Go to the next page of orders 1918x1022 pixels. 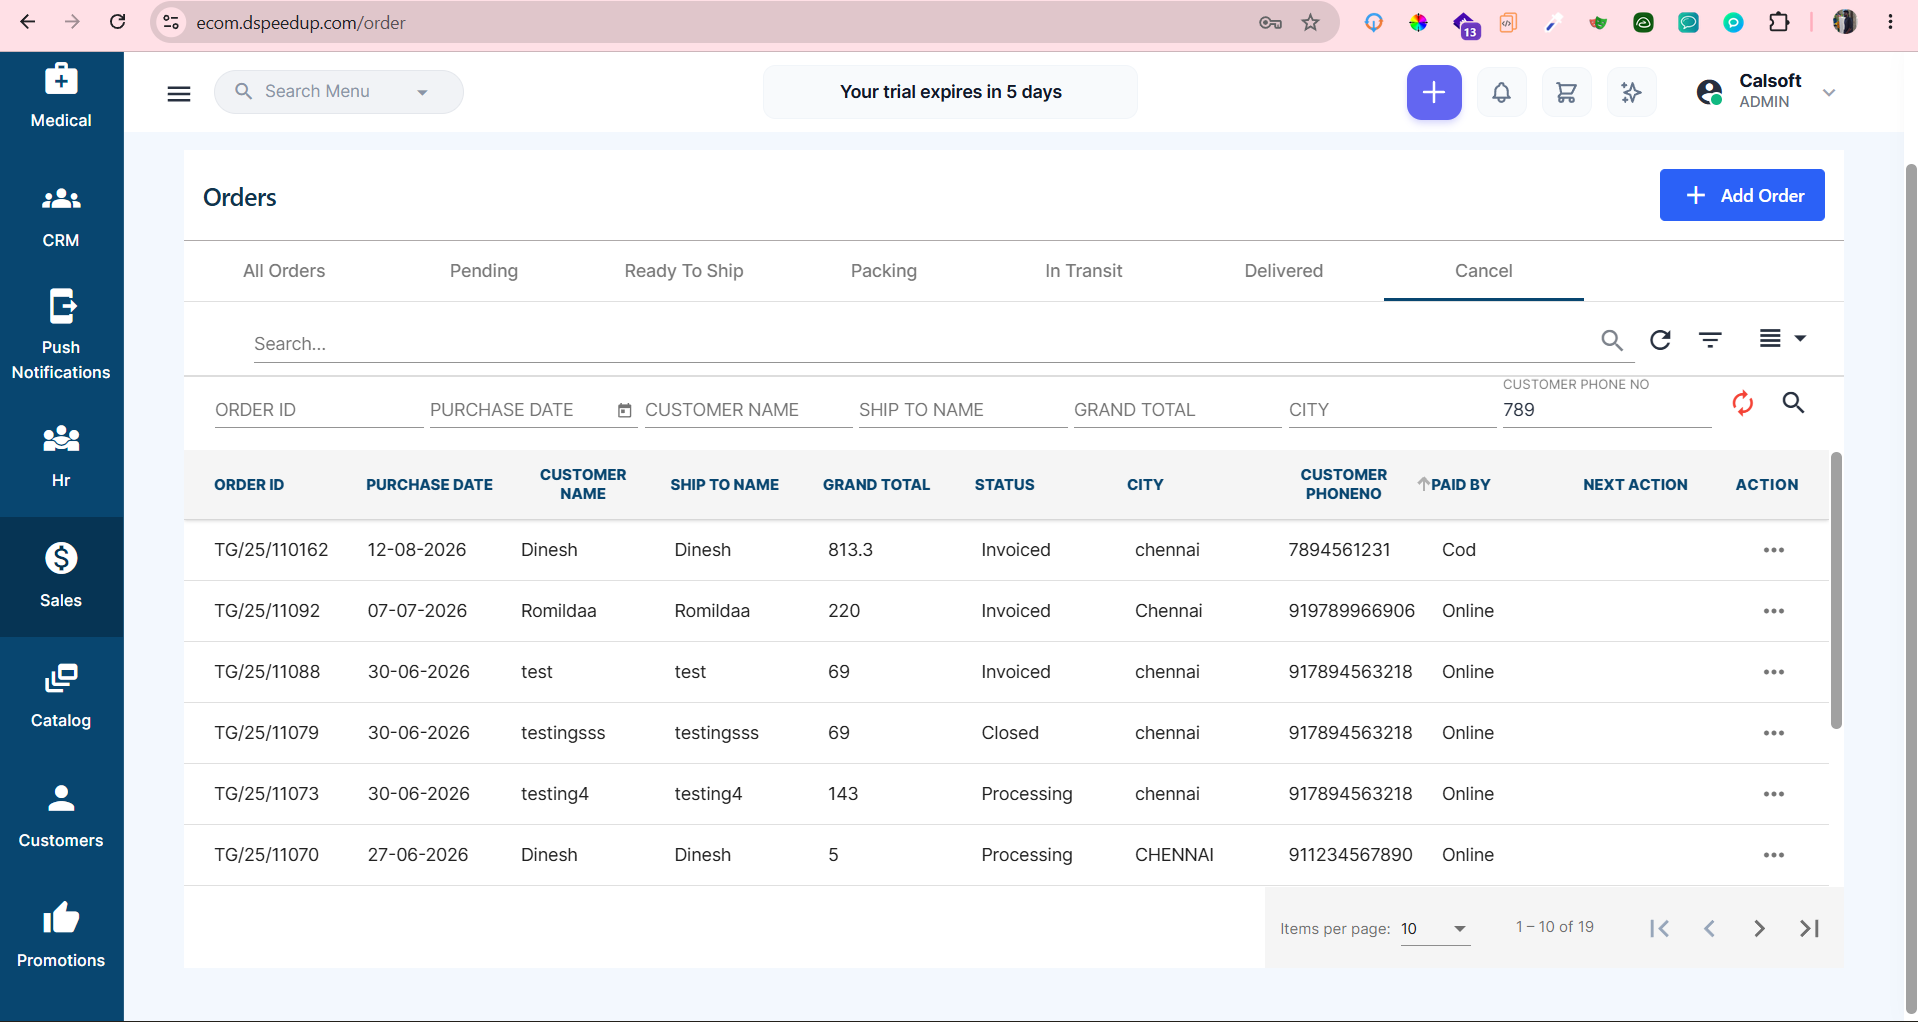[1759, 929]
